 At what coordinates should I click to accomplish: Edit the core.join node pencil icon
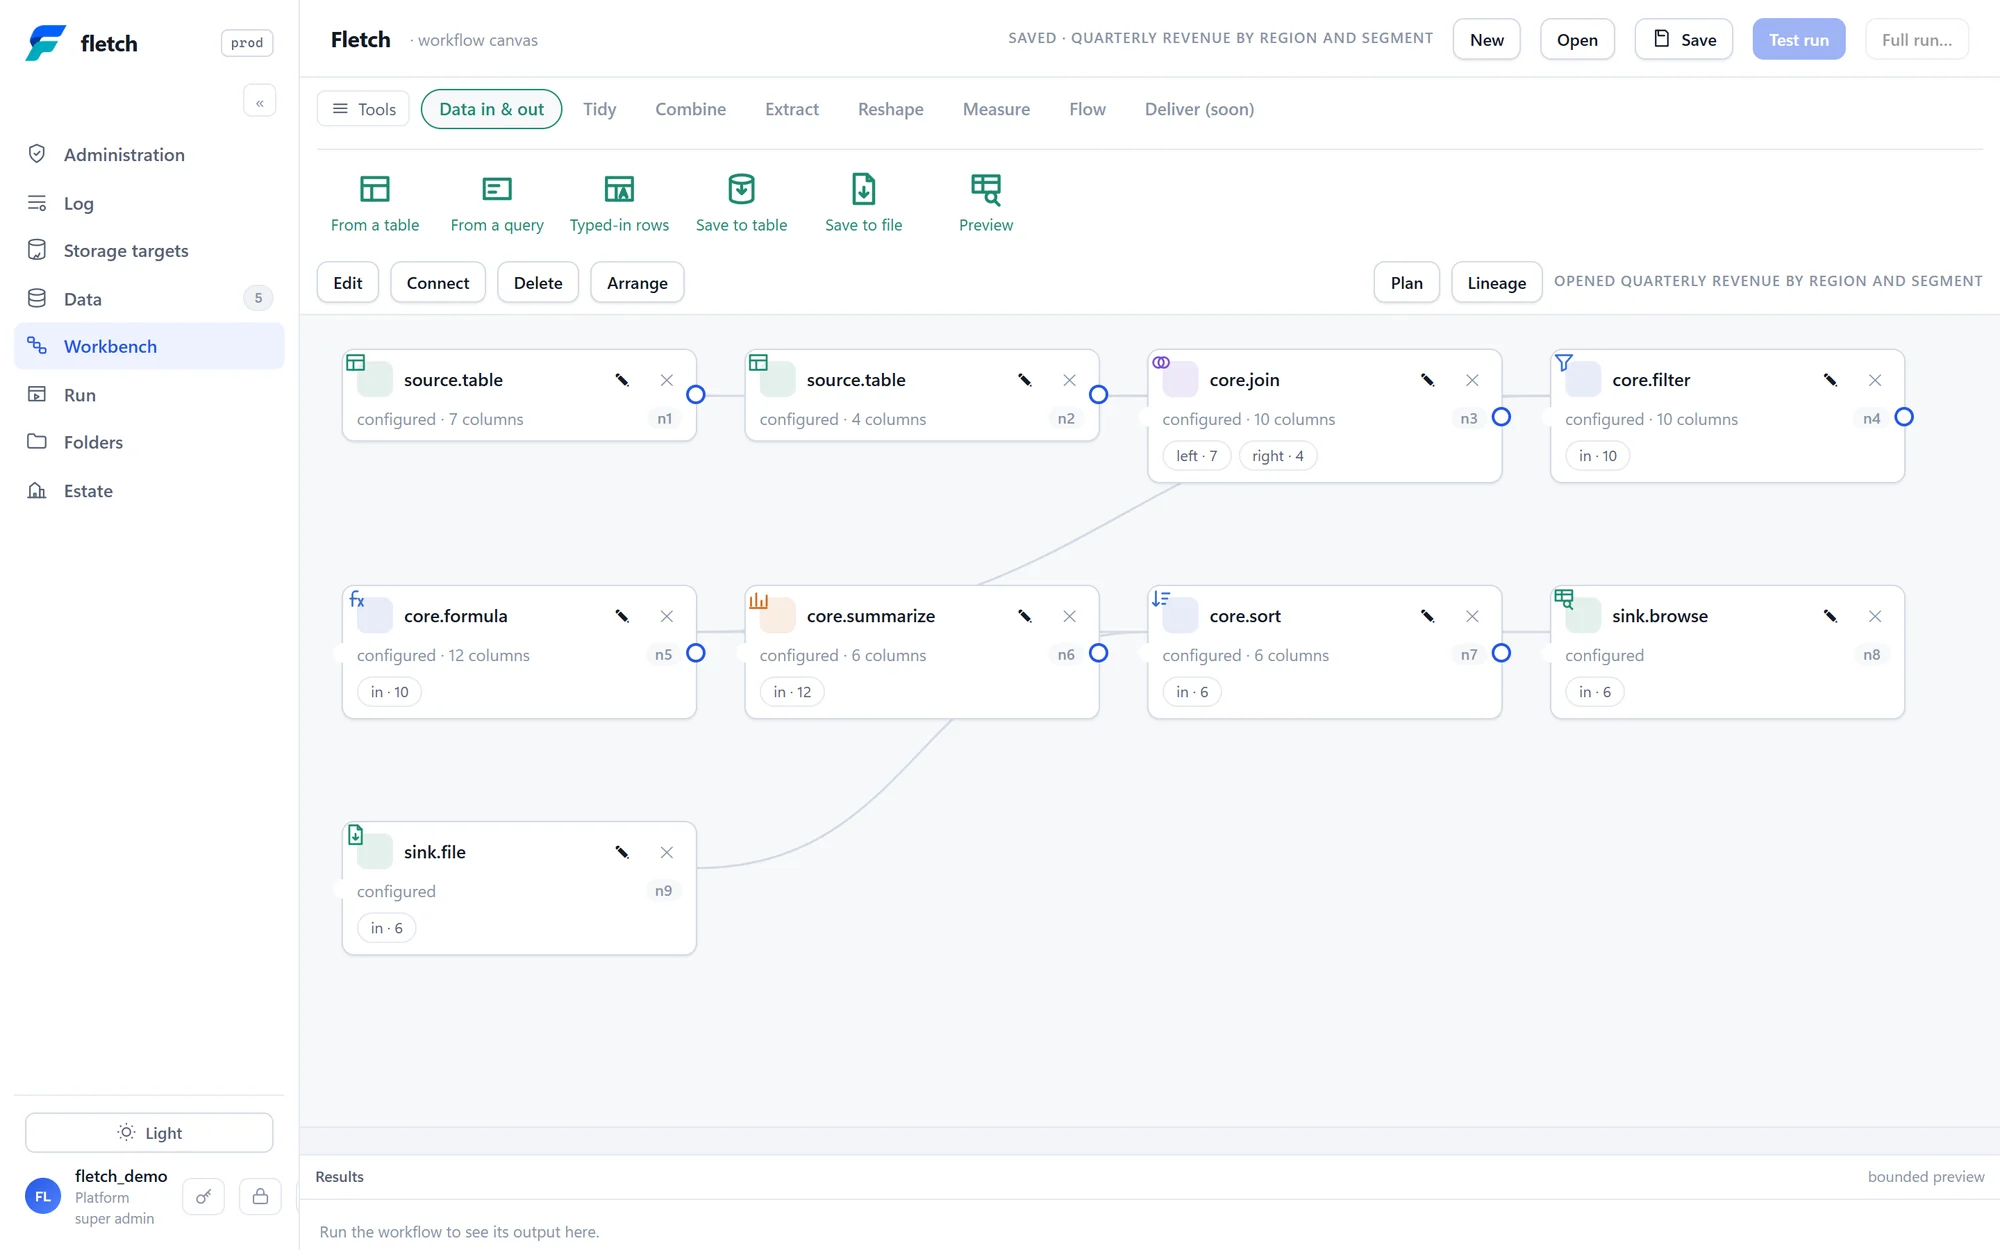[x=1427, y=380]
